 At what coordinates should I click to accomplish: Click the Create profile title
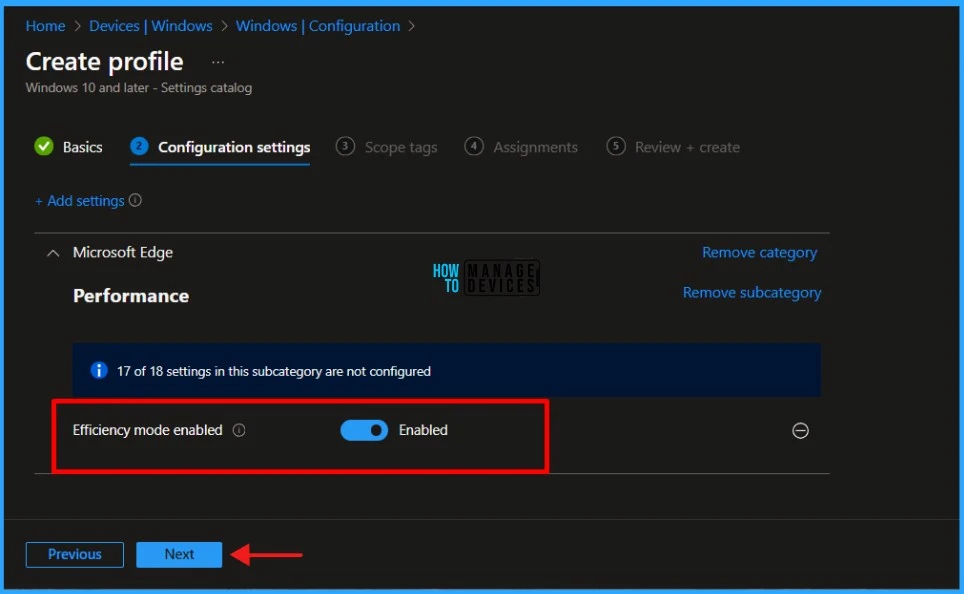(x=105, y=61)
